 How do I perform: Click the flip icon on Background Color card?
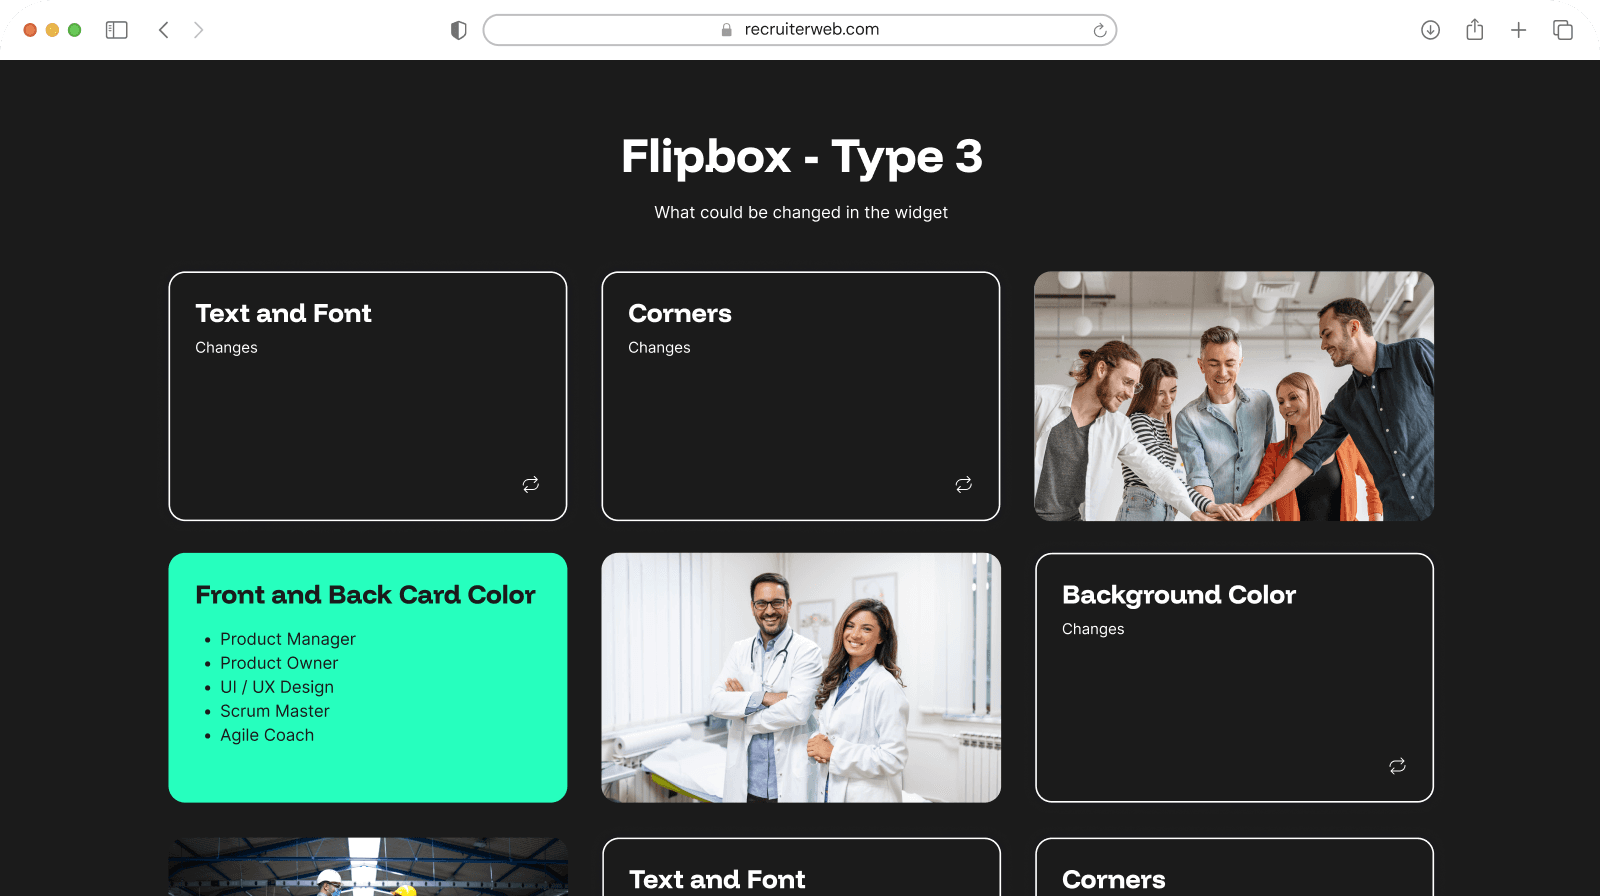pos(1397,766)
